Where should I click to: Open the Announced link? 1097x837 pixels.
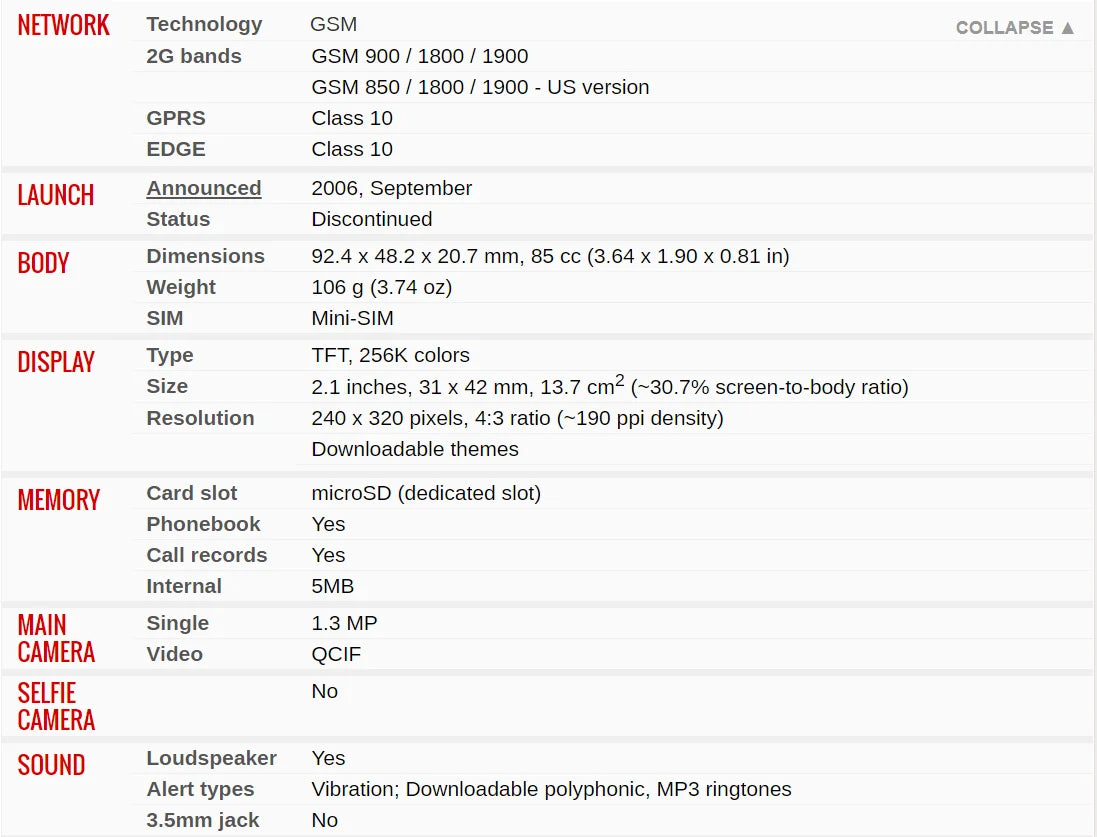(204, 188)
